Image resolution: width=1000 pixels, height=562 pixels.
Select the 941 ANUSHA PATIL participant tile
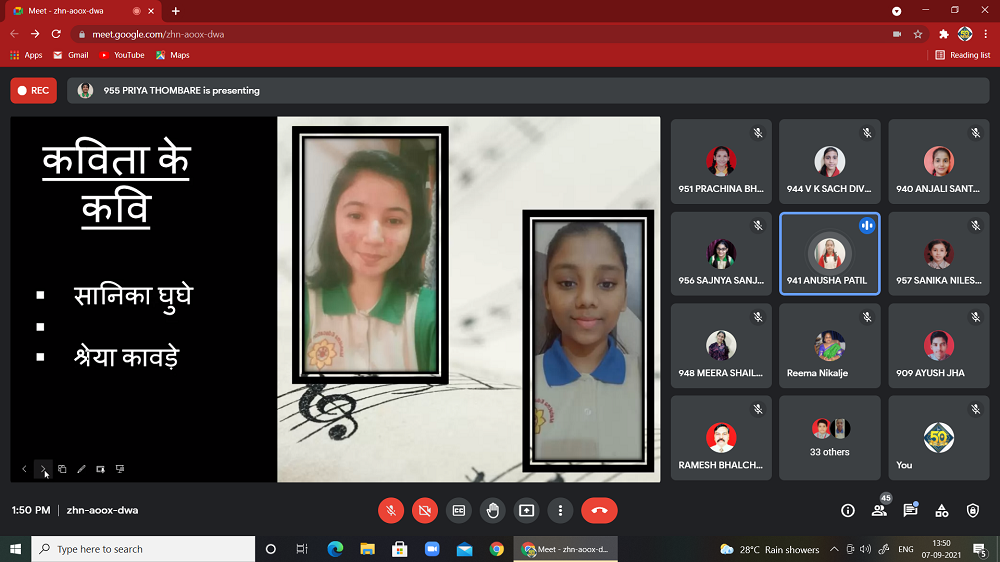830,254
